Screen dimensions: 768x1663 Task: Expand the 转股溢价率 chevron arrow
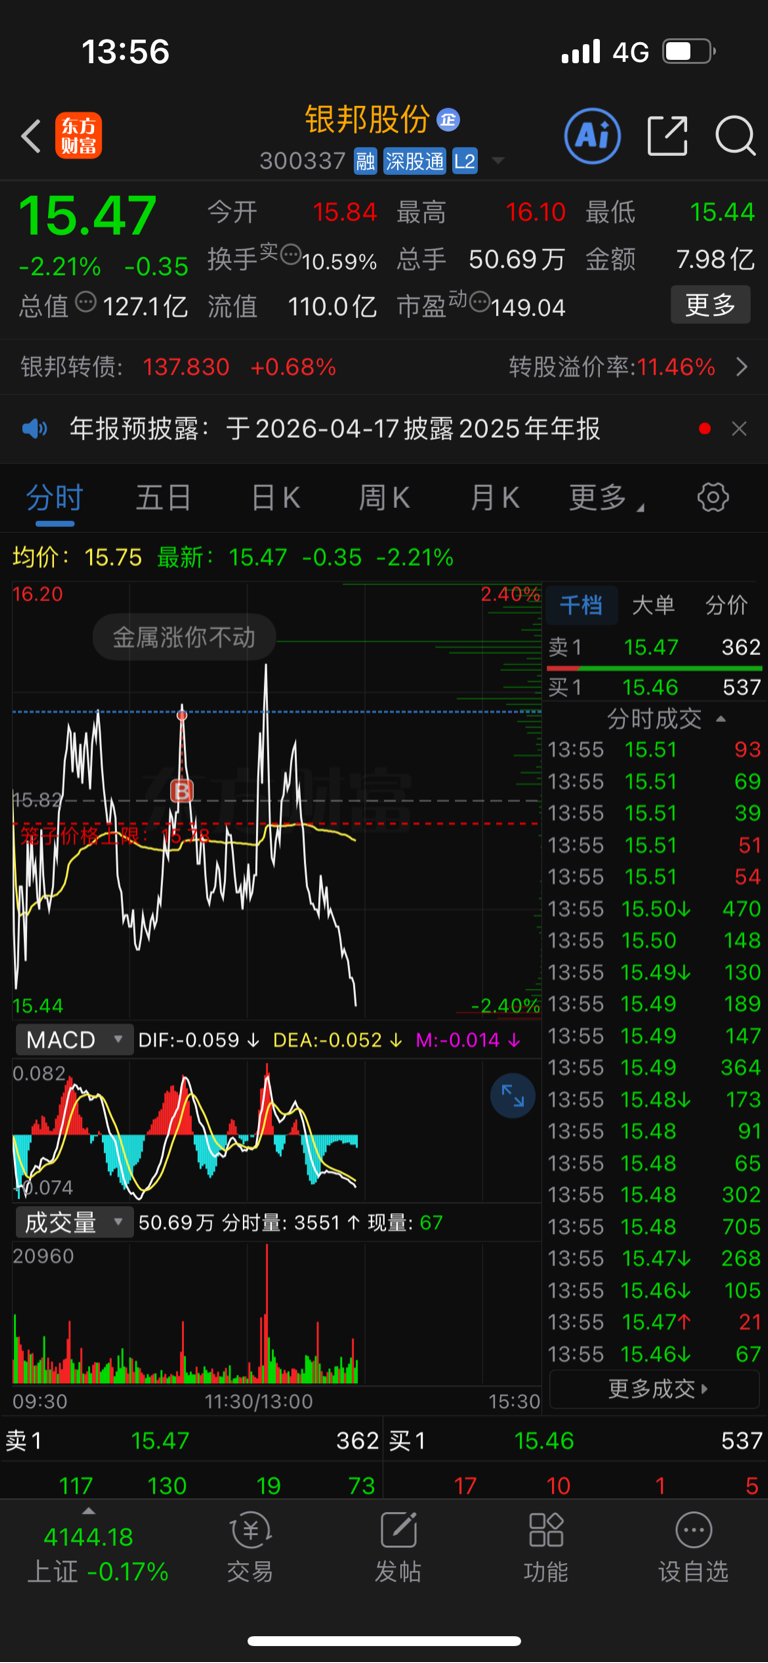tap(742, 367)
